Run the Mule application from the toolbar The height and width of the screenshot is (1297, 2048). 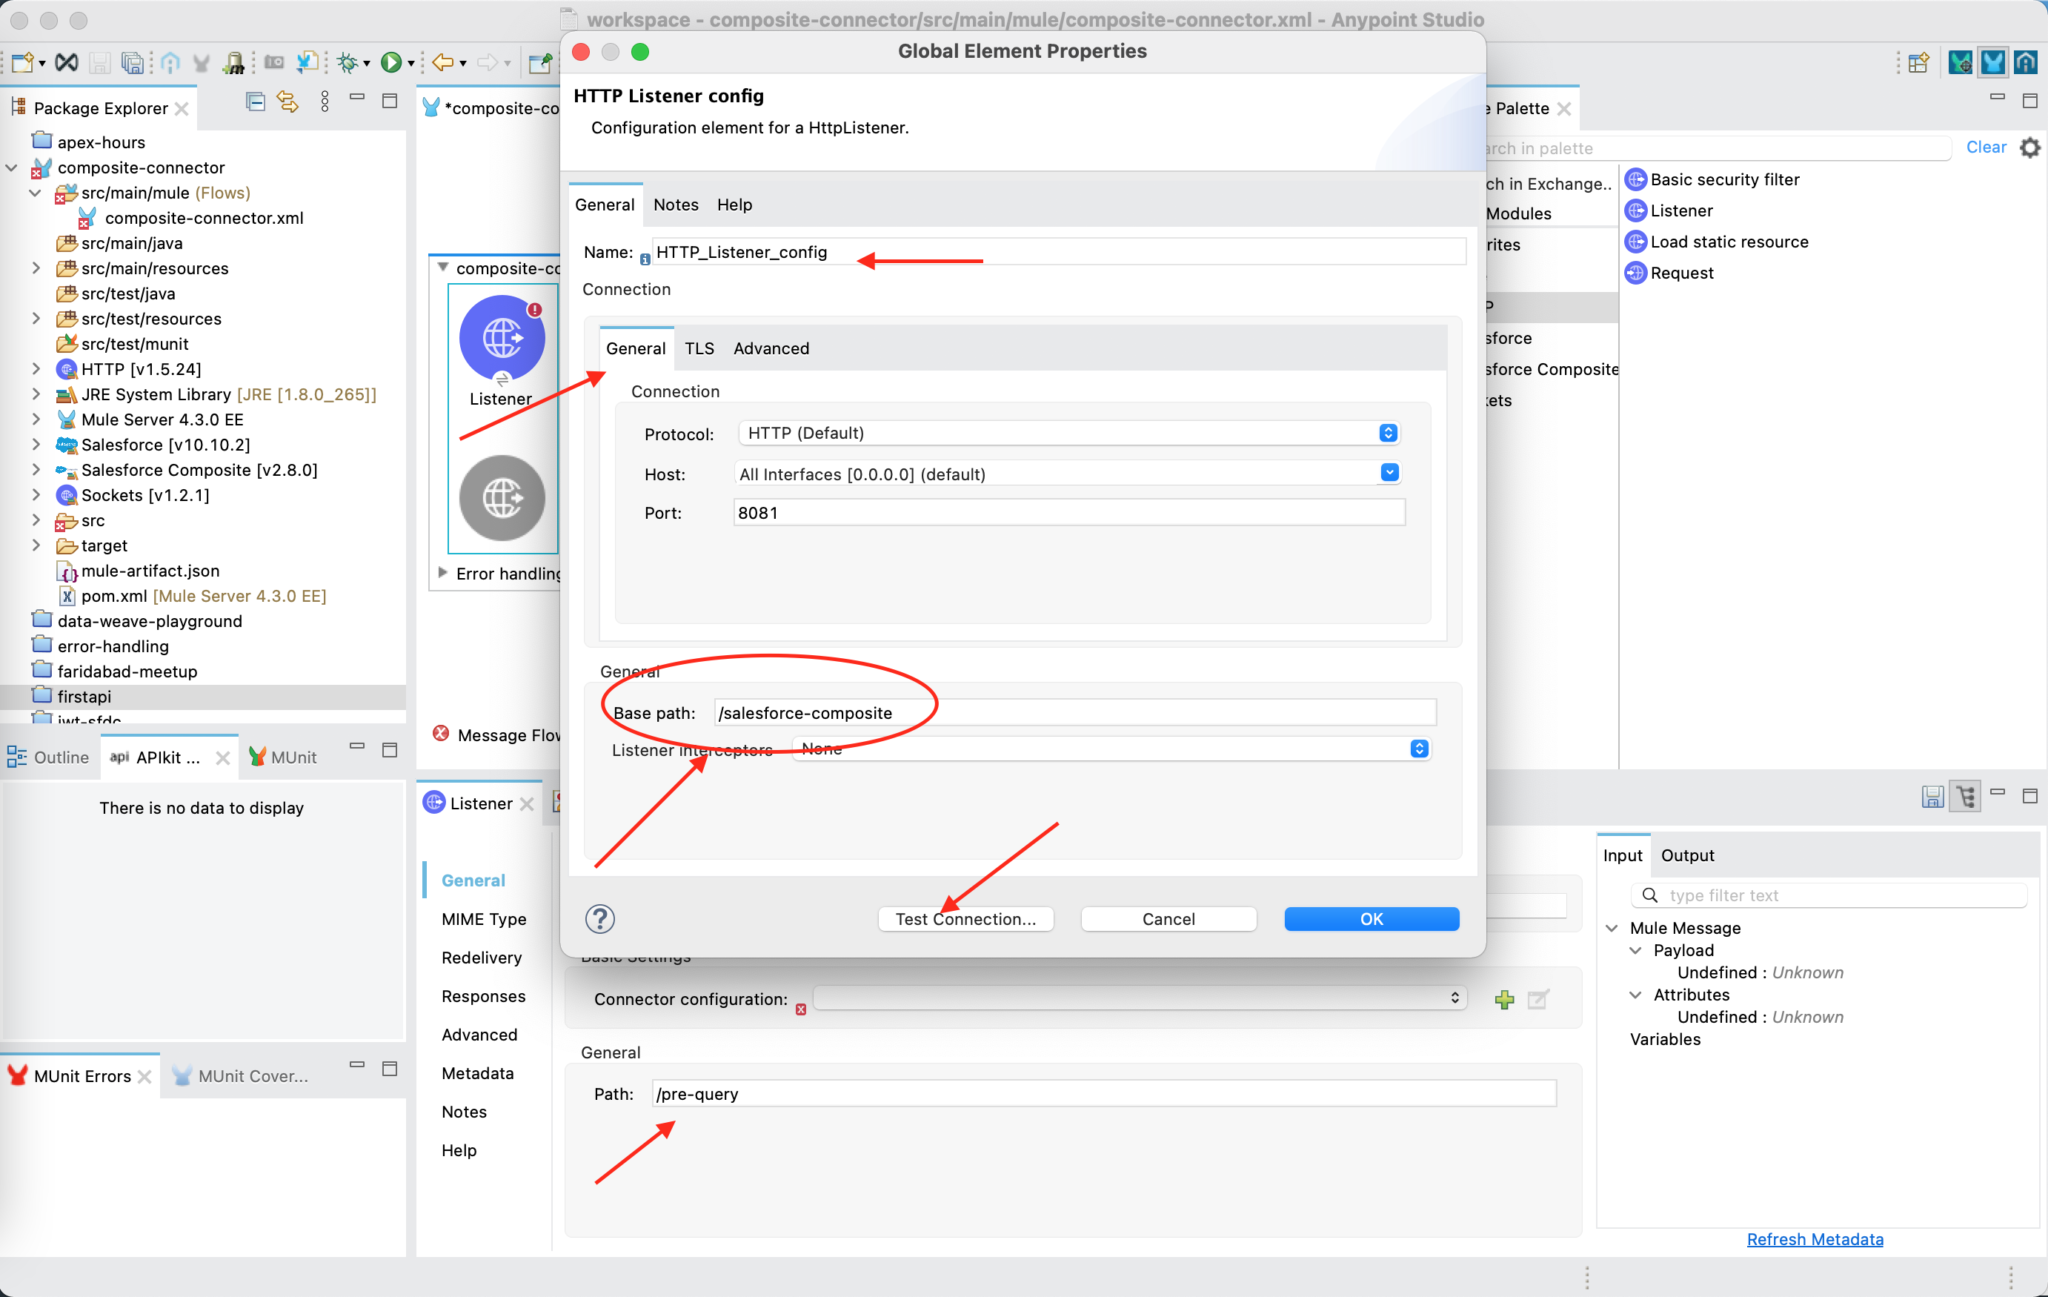392,62
